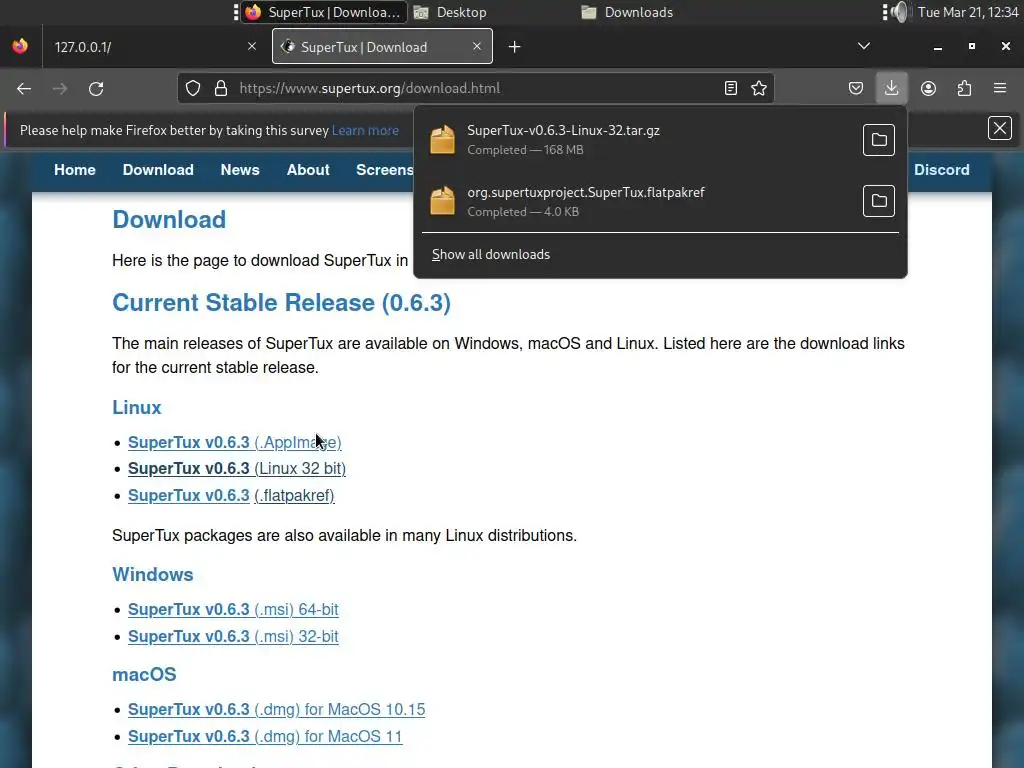Image resolution: width=1024 pixels, height=768 pixels.
Task: Click the volume speaker icon in system panel
Action: [901, 12]
